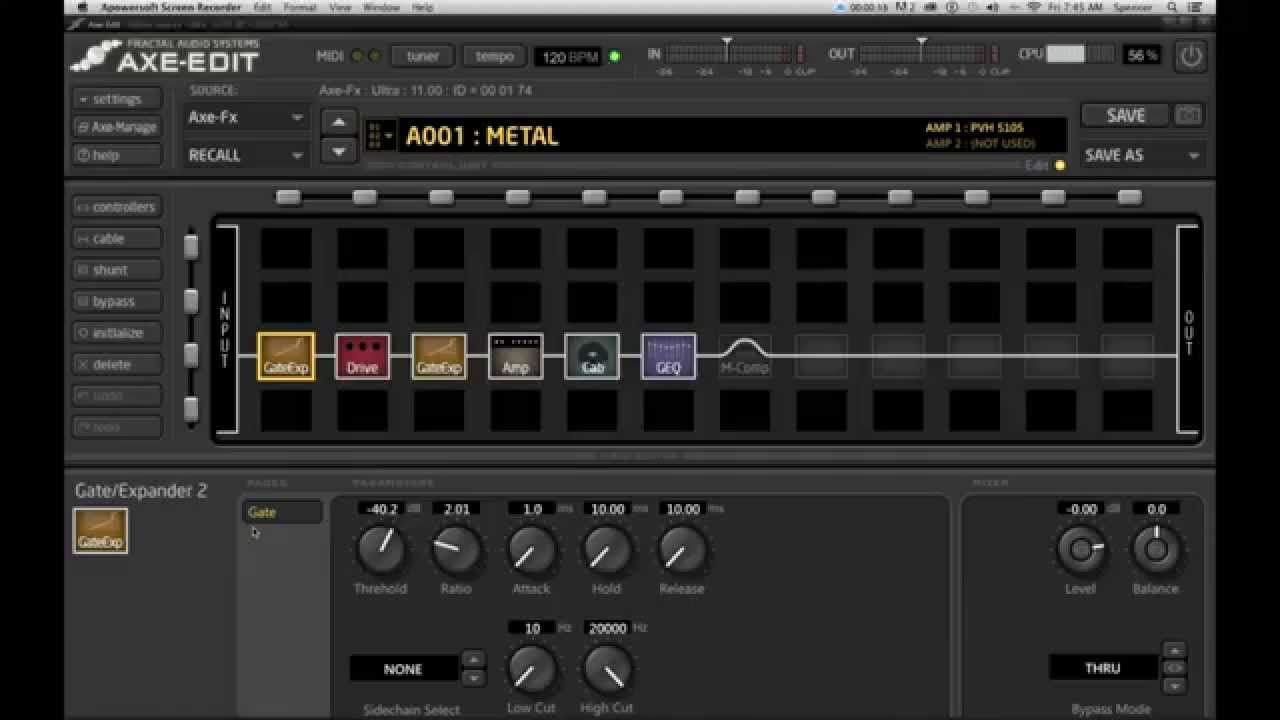Click Sidechain Select up arrow
The height and width of the screenshot is (720, 1280).
point(473,659)
